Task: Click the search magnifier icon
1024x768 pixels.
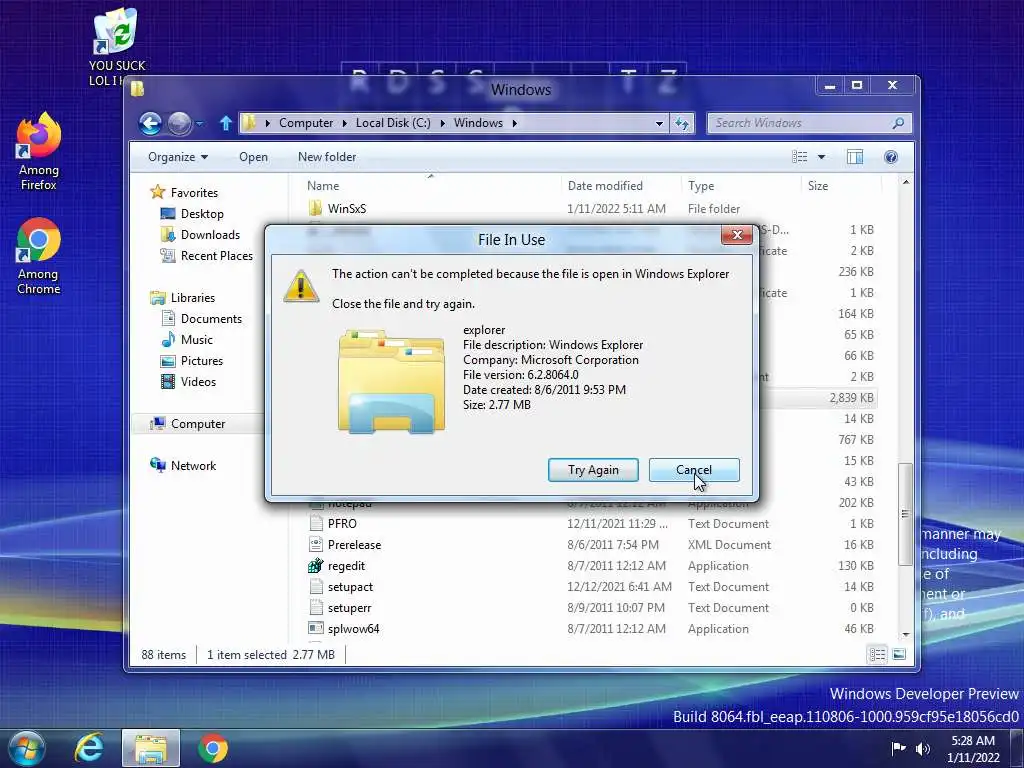Action: tap(899, 123)
